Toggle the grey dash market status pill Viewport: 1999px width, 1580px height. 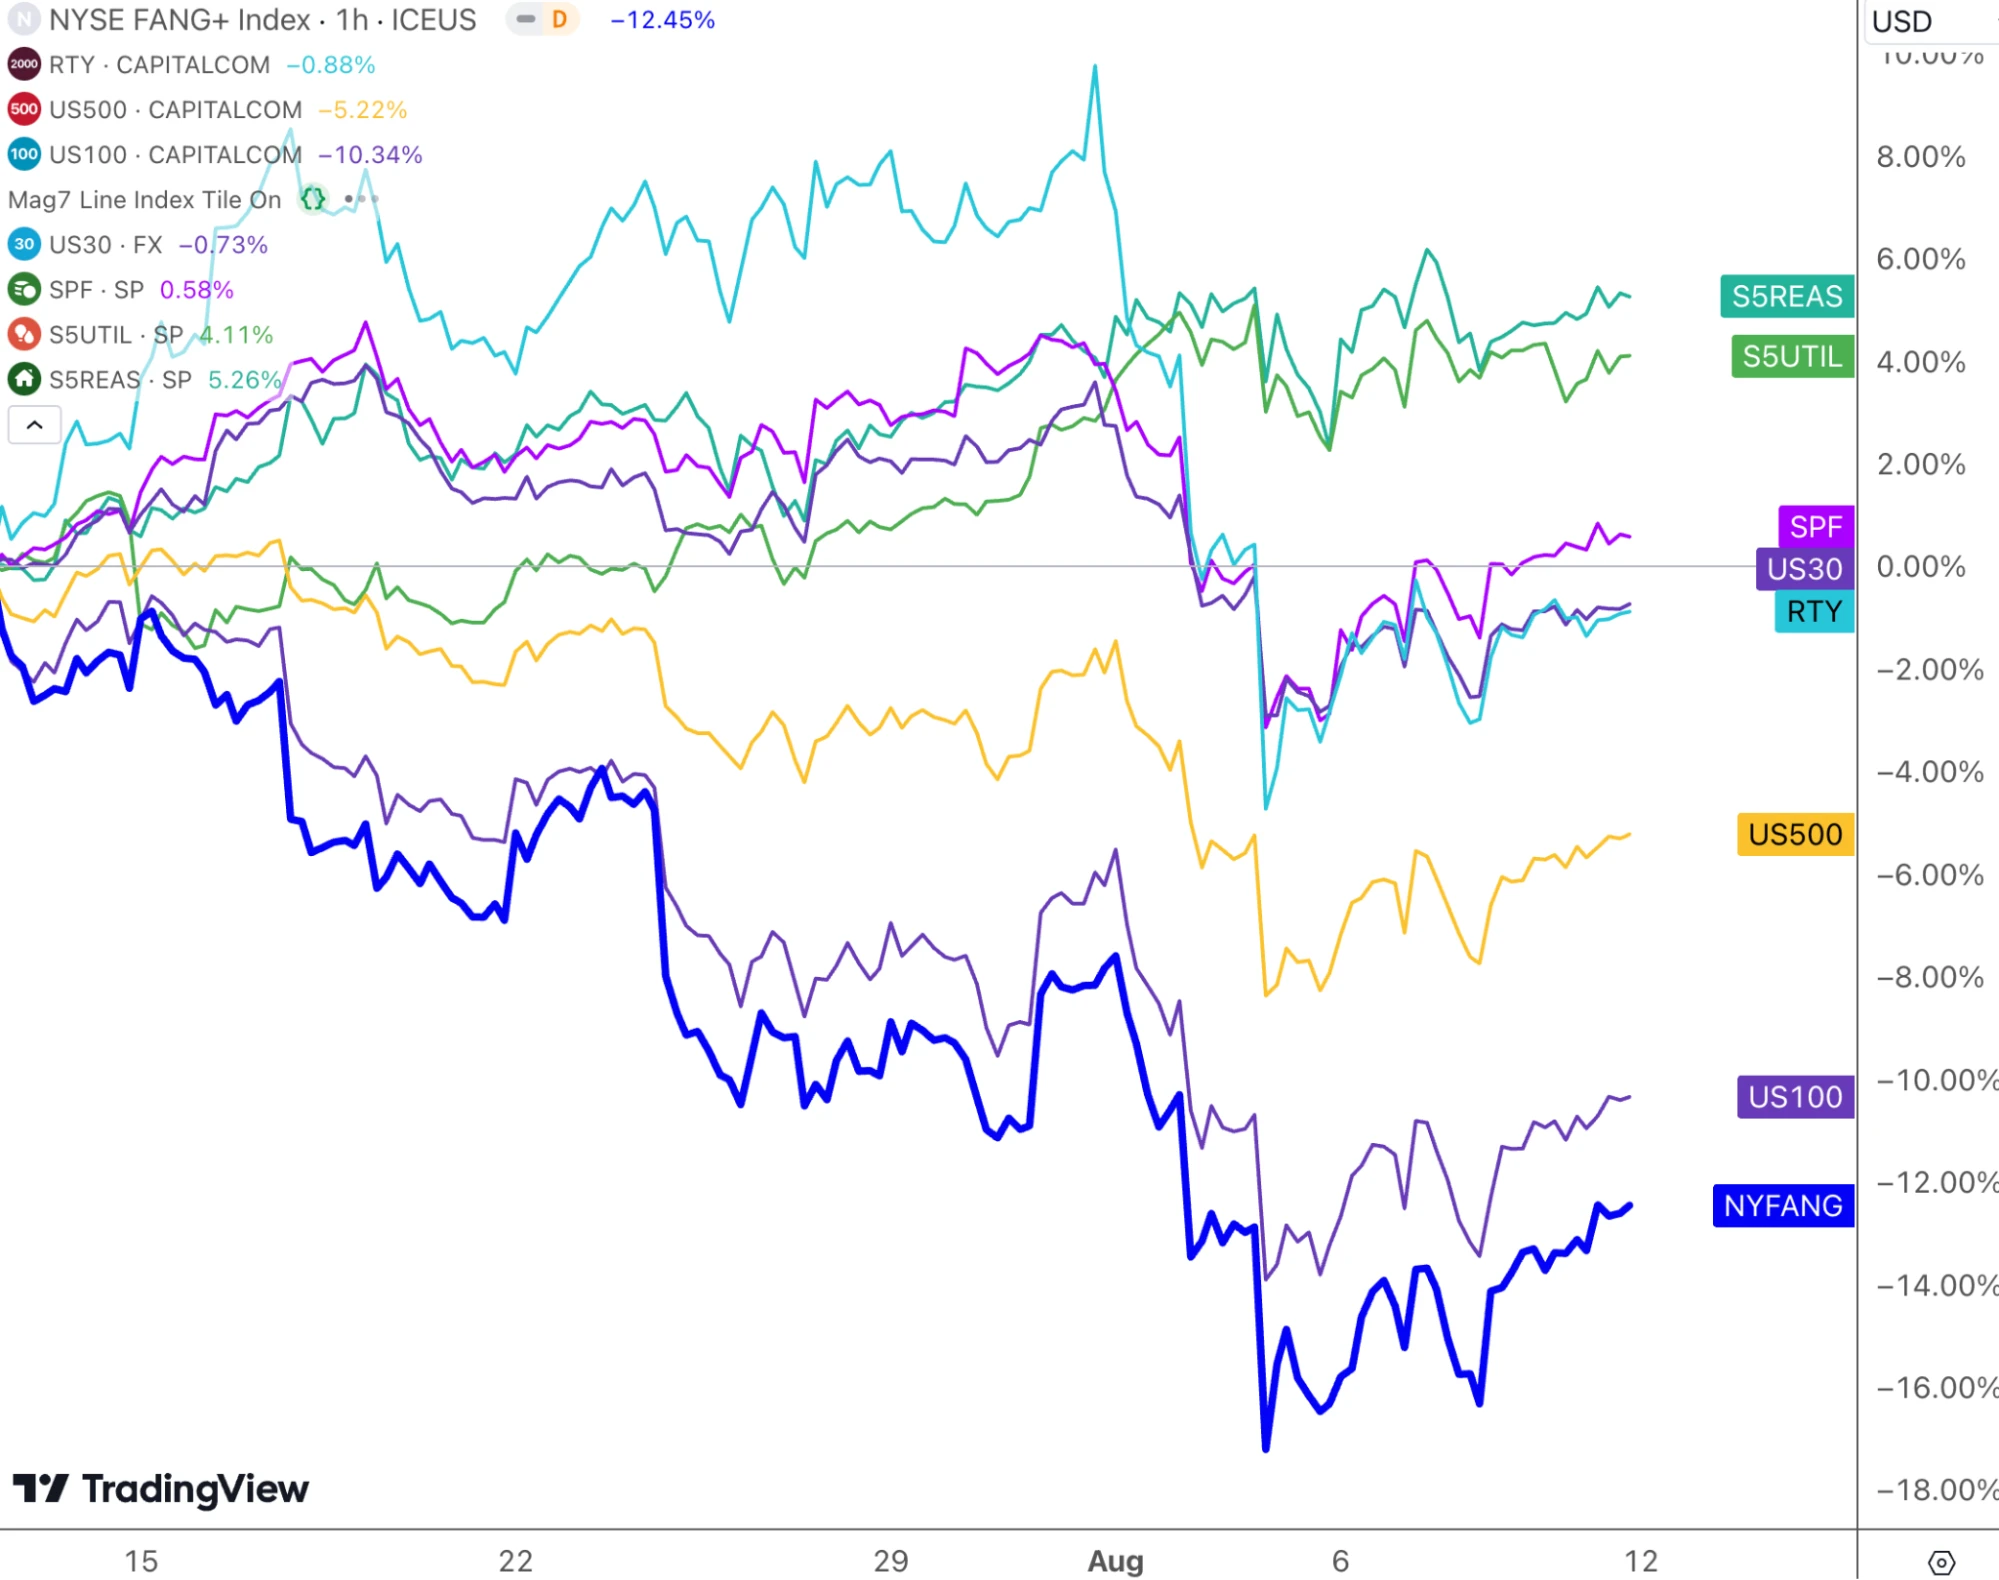pyautogui.click(x=526, y=20)
